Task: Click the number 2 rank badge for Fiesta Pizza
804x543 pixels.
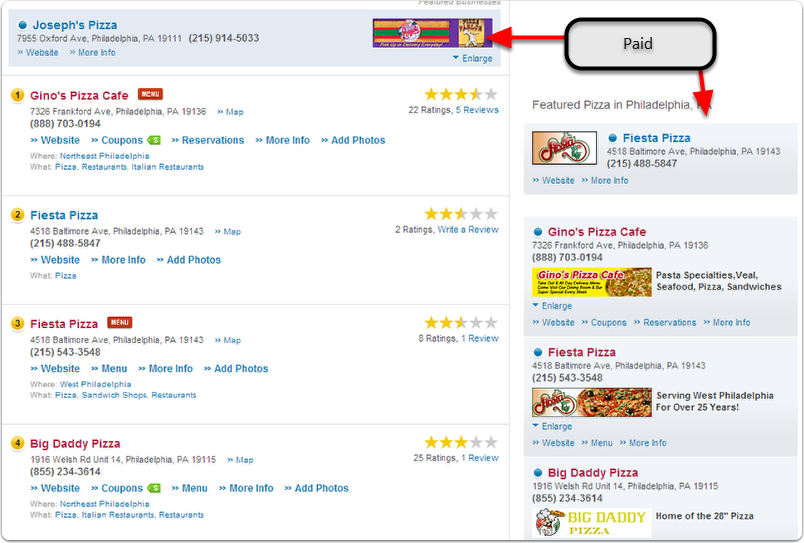Action: 17,215
